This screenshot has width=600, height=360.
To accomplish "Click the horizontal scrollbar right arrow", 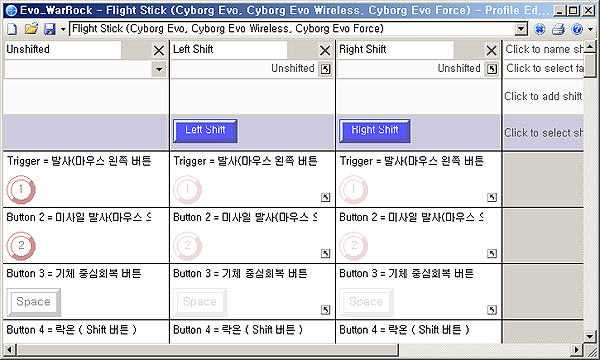I will (576, 349).
